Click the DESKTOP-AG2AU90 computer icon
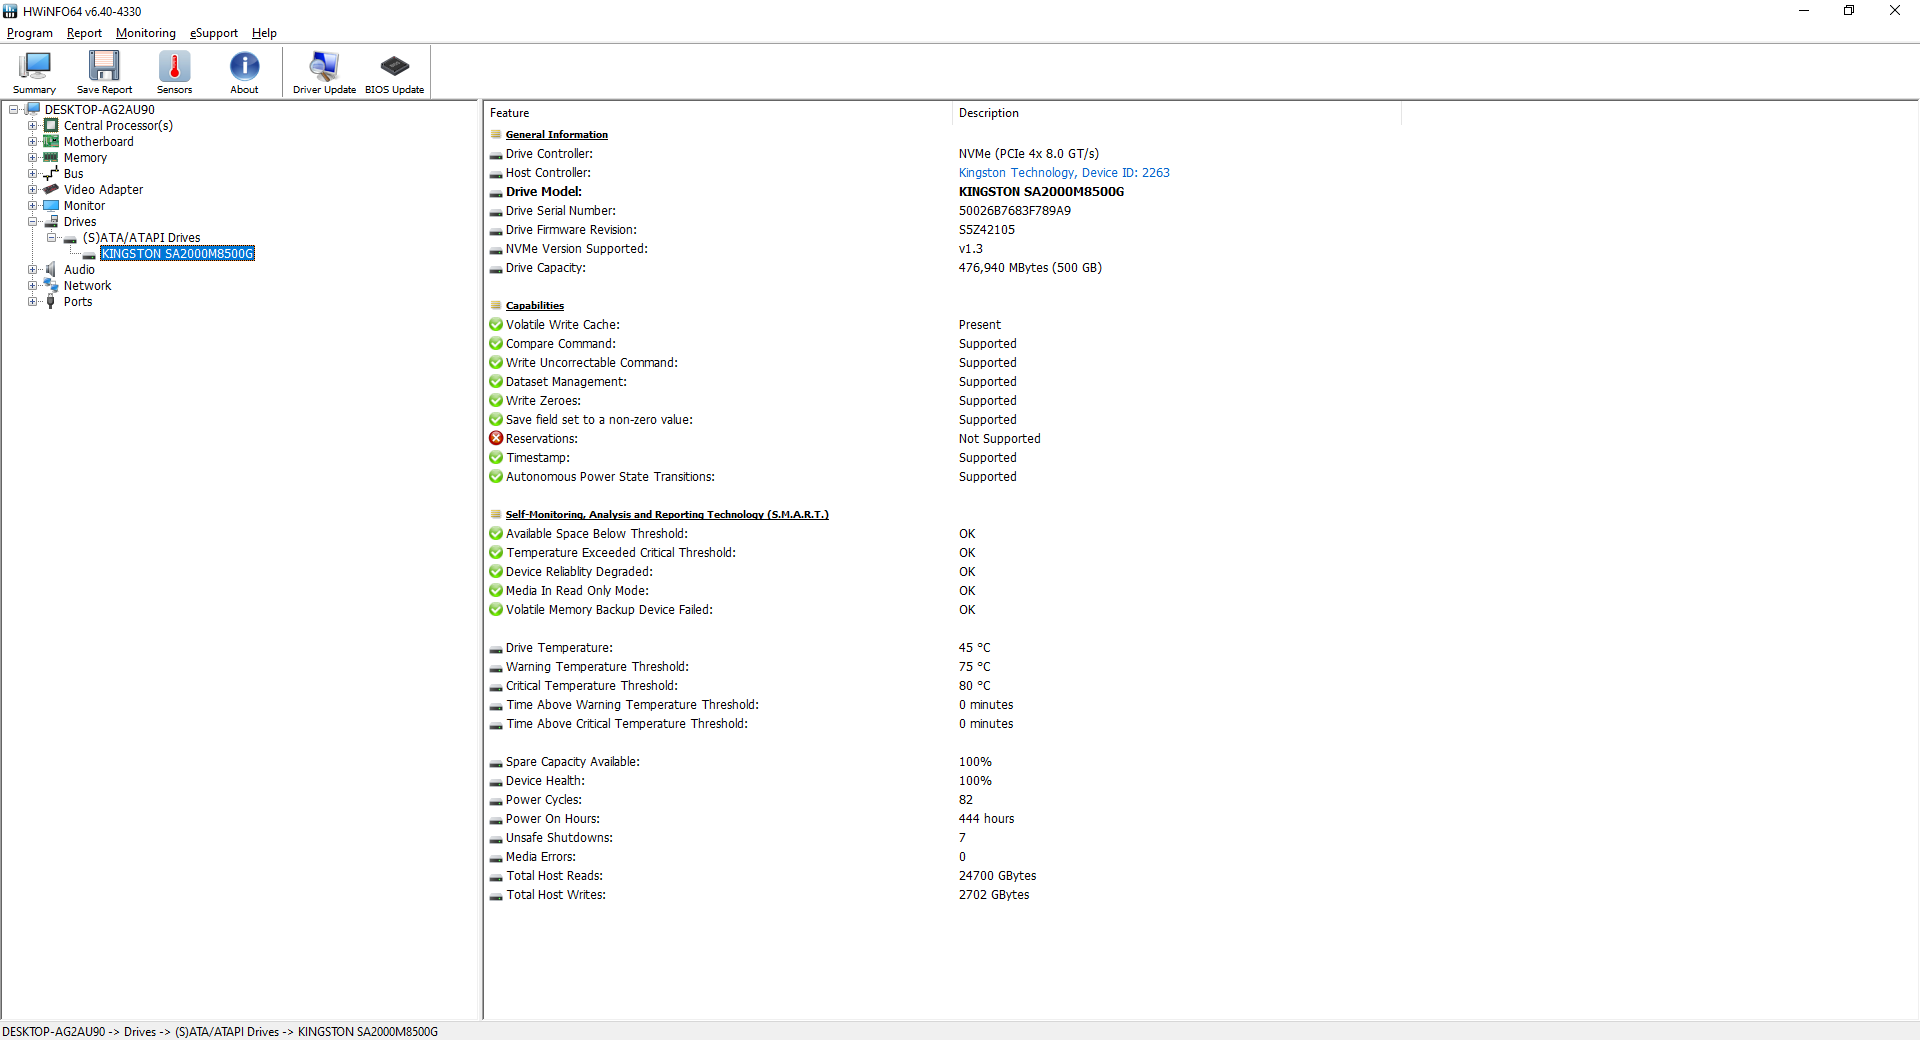 click(x=32, y=110)
